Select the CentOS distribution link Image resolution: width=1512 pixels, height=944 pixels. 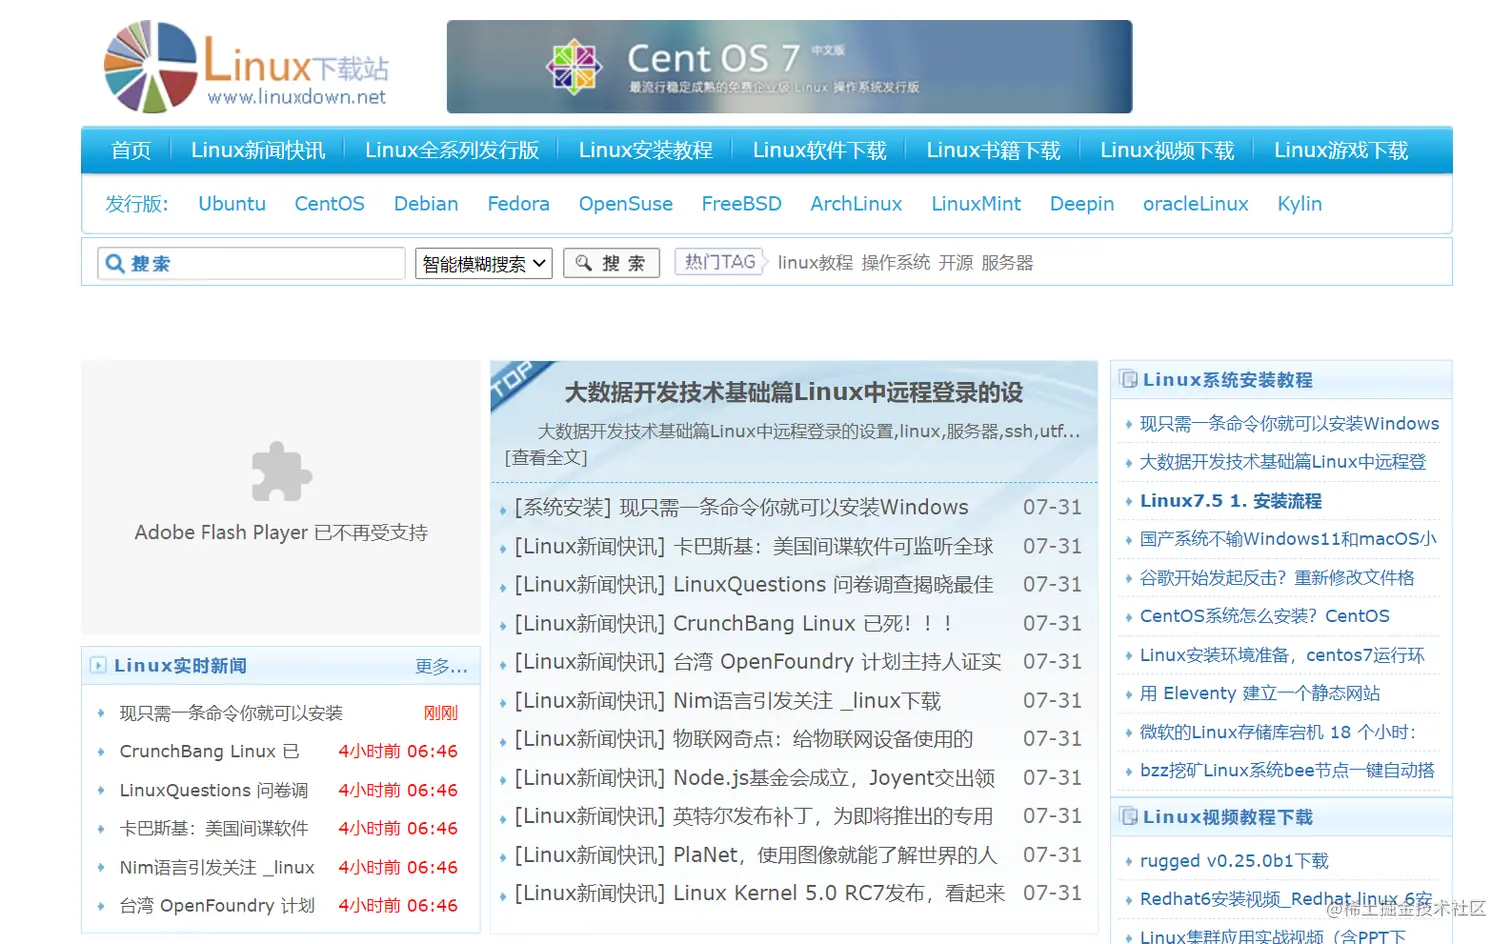(x=329, y=204)
